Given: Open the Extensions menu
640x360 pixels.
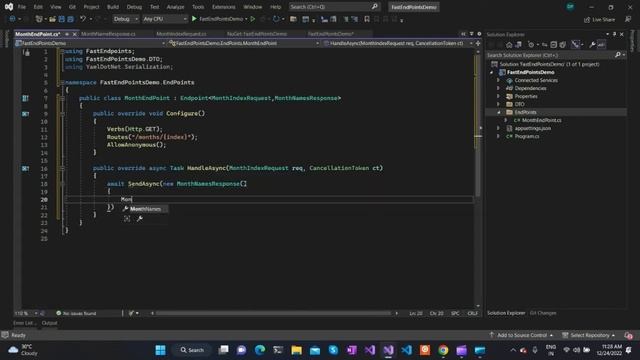Looking at the screenshot, I should 224,7.
